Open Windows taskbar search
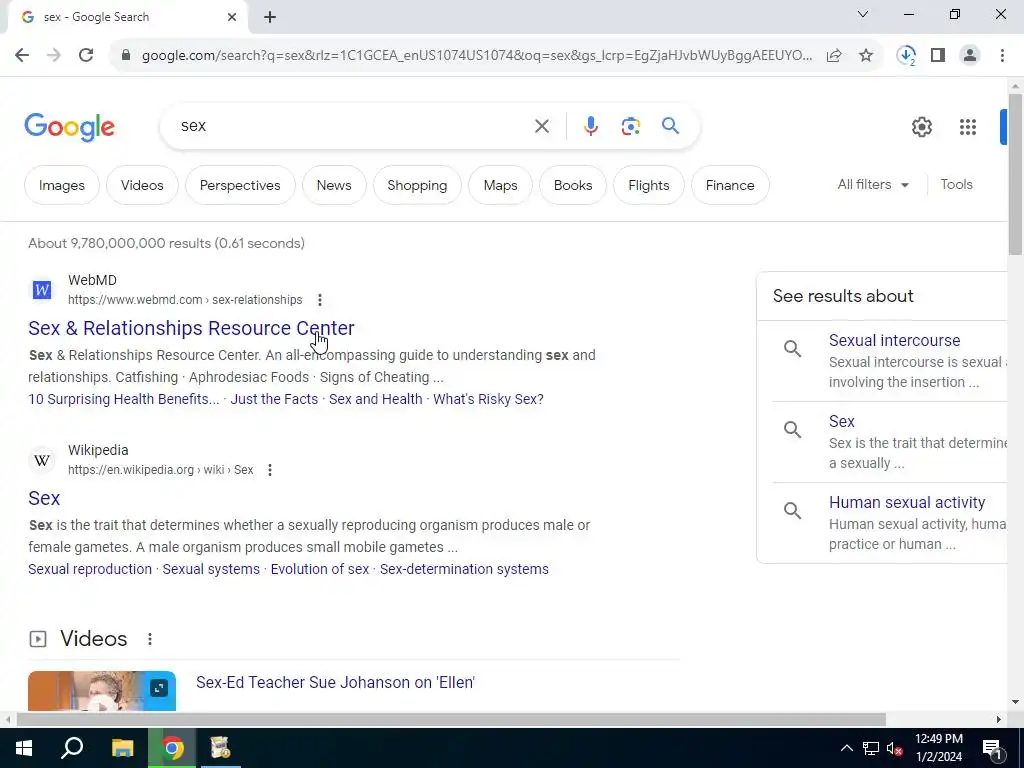The image size is (1024, 768). [72, 748]
